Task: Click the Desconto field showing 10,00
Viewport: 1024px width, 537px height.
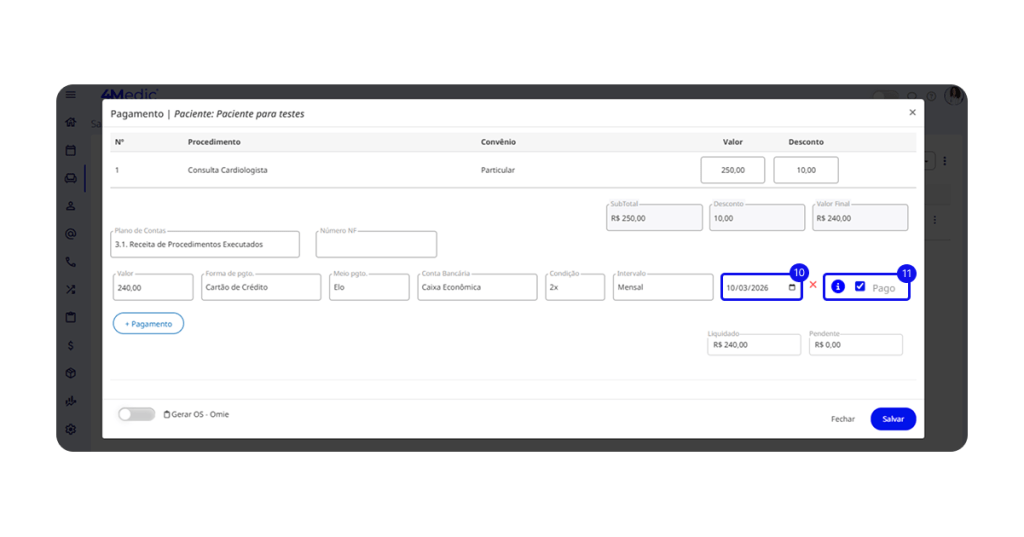Action: [x=805, y=170]
